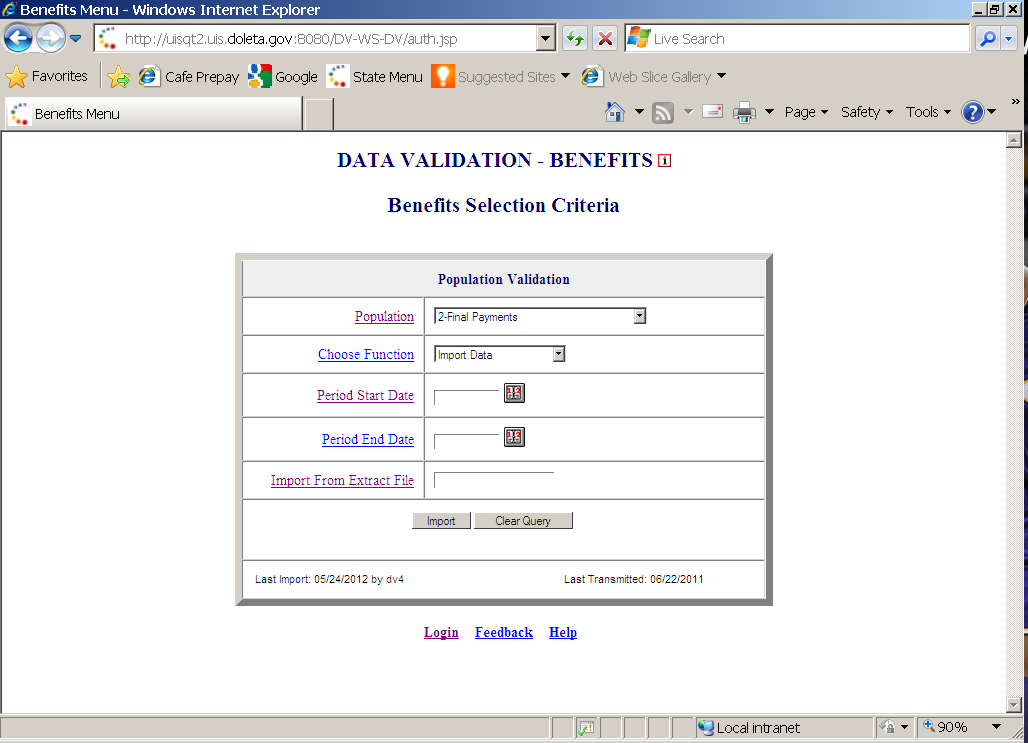Open the Page menu
The height and width of the screenshot is (743, 1028).
coord(806,112)
